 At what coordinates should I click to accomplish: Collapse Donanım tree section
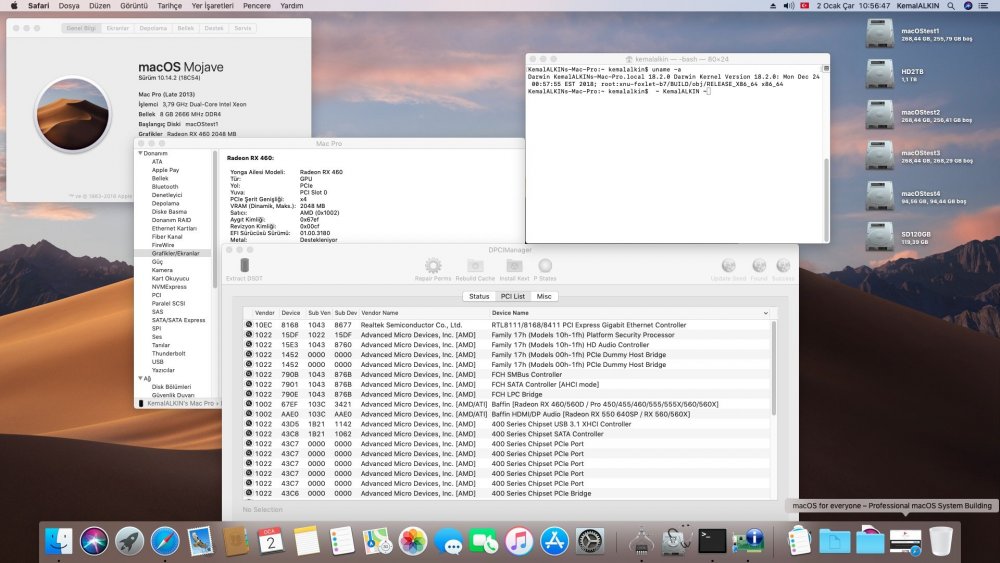click(x=140, y=153)
